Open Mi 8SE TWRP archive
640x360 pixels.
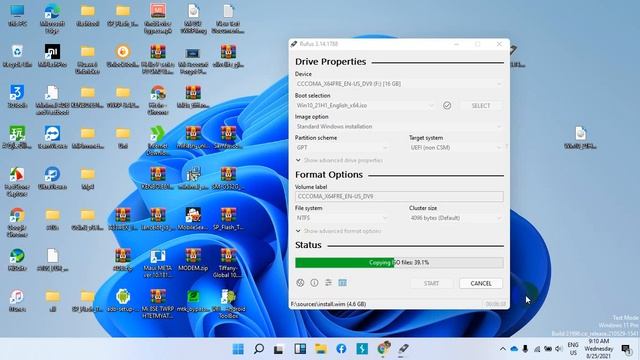[x=158, y=304]
